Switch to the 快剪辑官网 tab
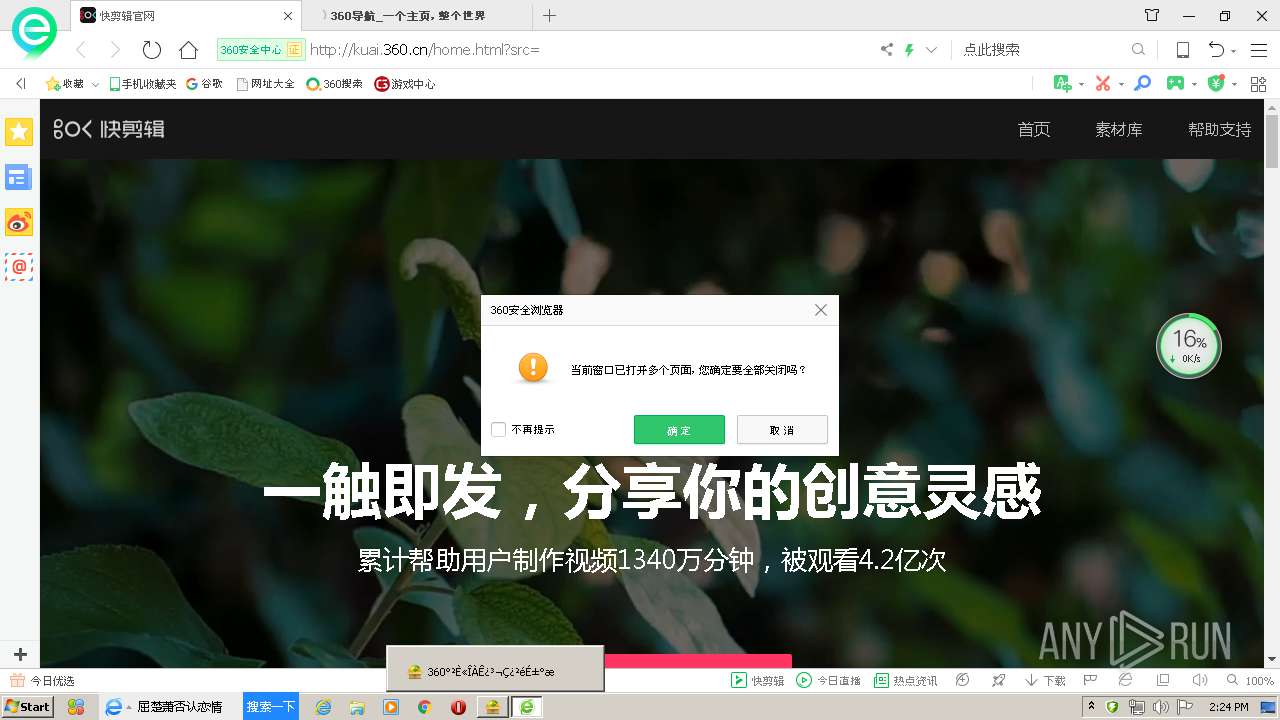 187,16
